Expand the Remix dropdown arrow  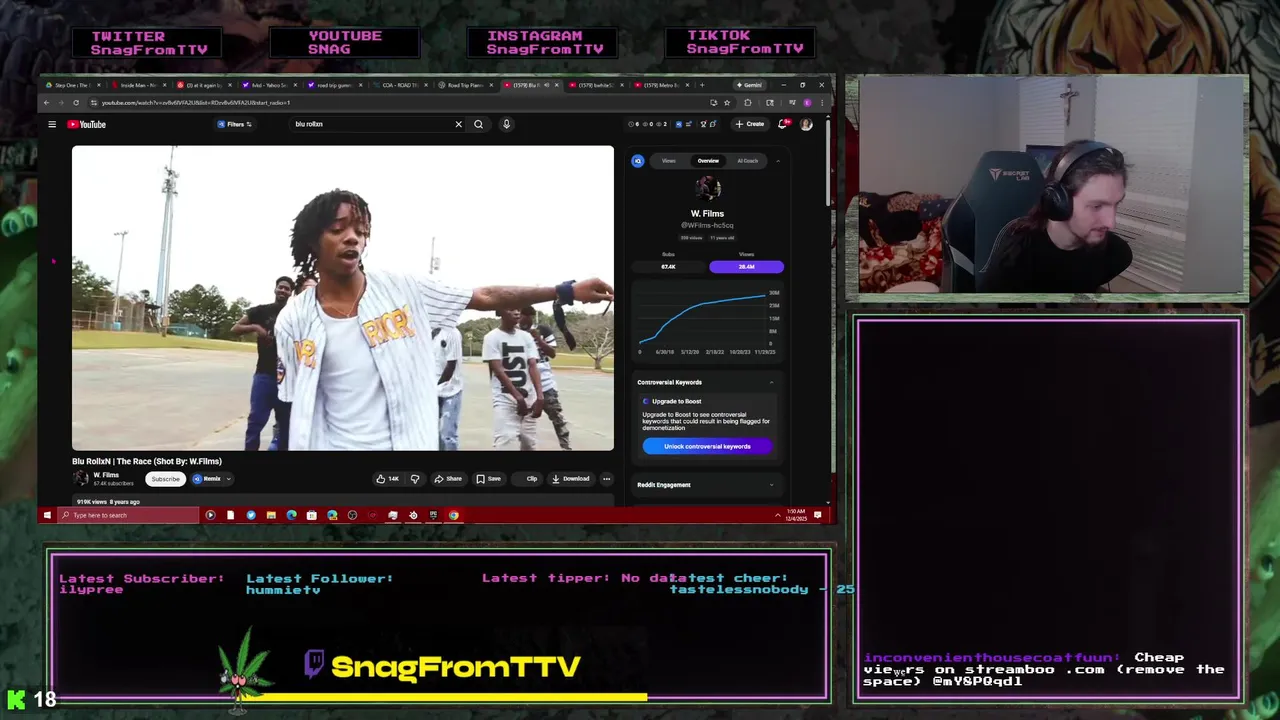coord(228,479)
